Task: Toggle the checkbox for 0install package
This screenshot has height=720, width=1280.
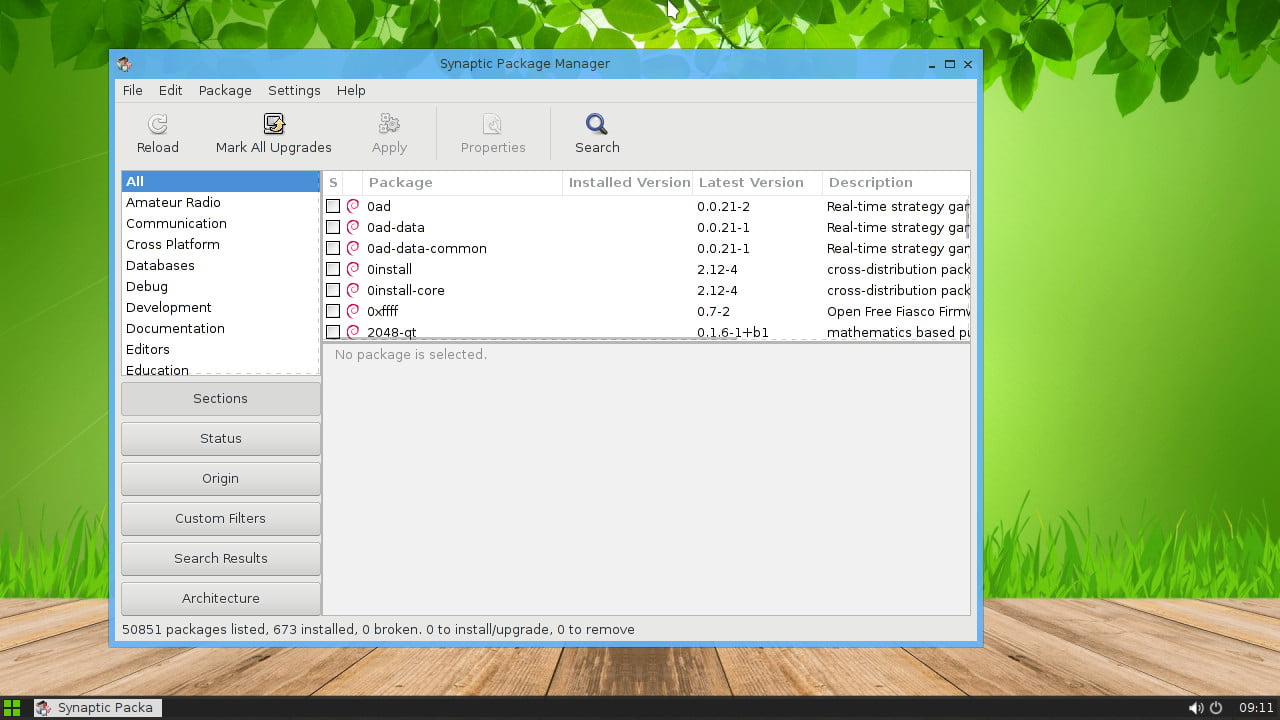Action: click(333, 269)
